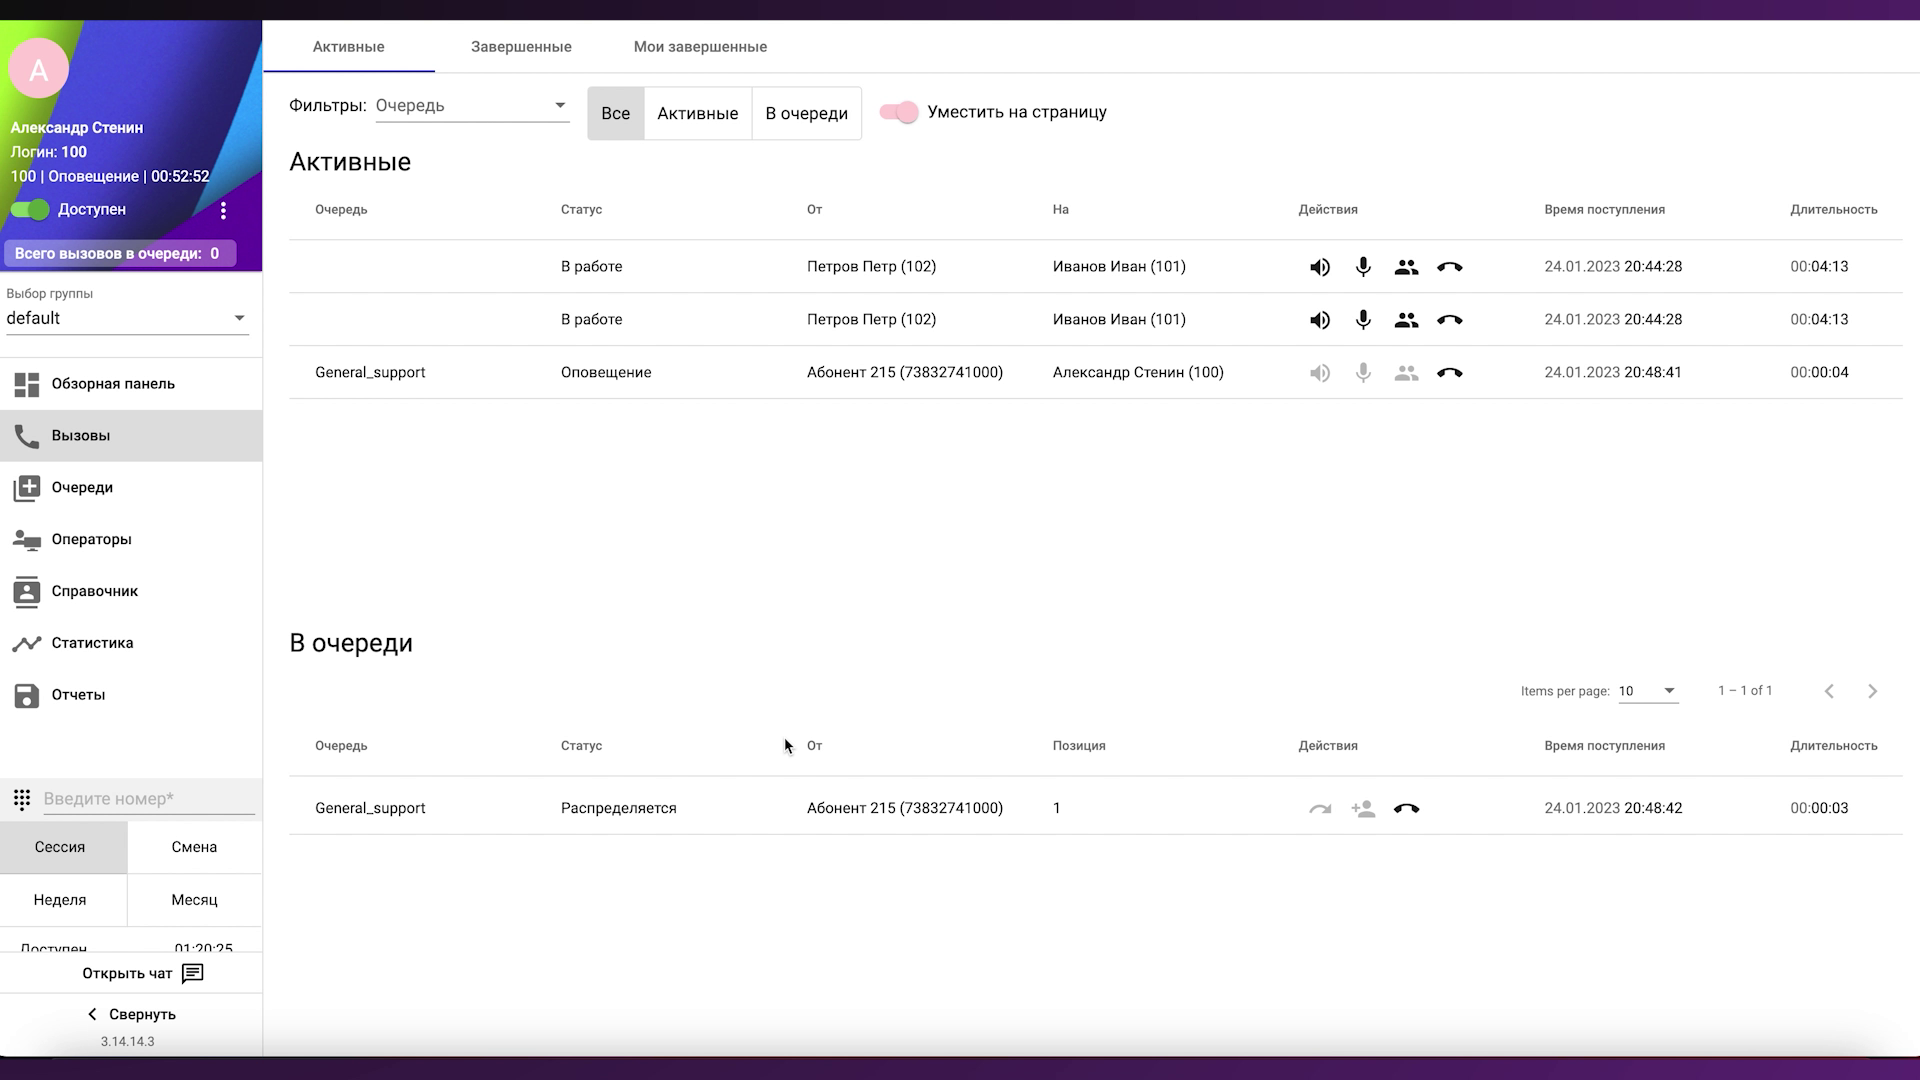The height and width of the screenshot is (1080, 1920).
Task: Disable the Уместить на страницу toggle
Action: pyautogui.click(x=899, y=113)
